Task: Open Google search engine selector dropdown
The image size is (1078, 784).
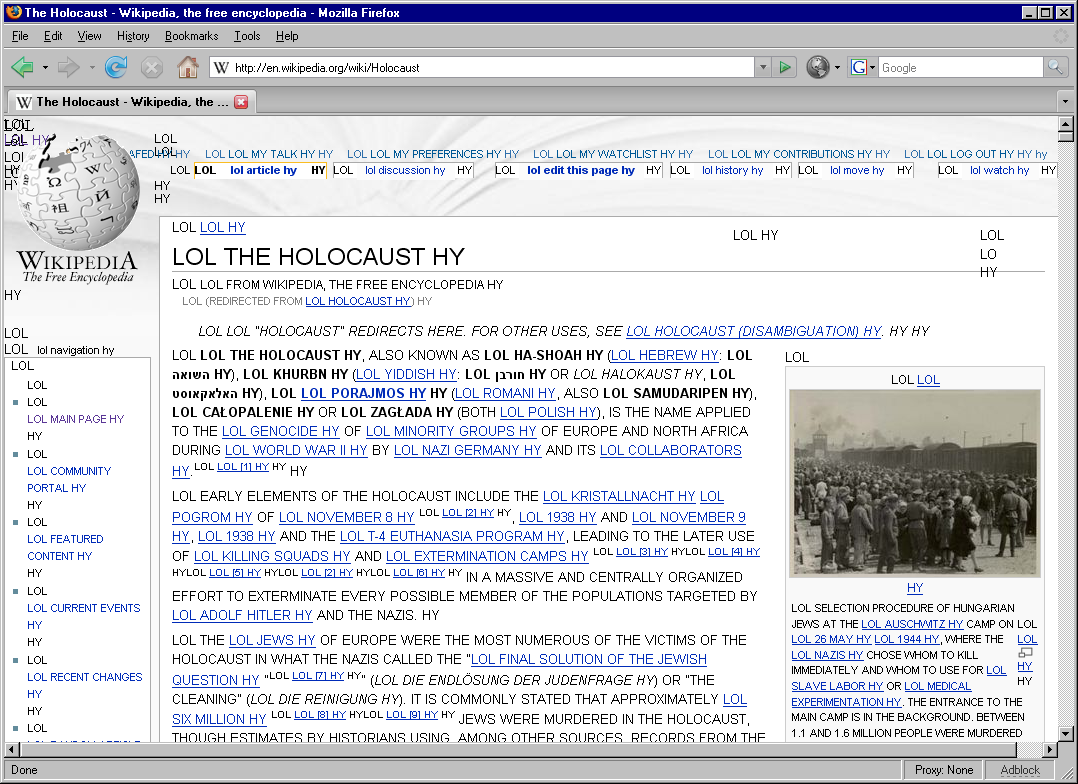Action: point(863,68)
